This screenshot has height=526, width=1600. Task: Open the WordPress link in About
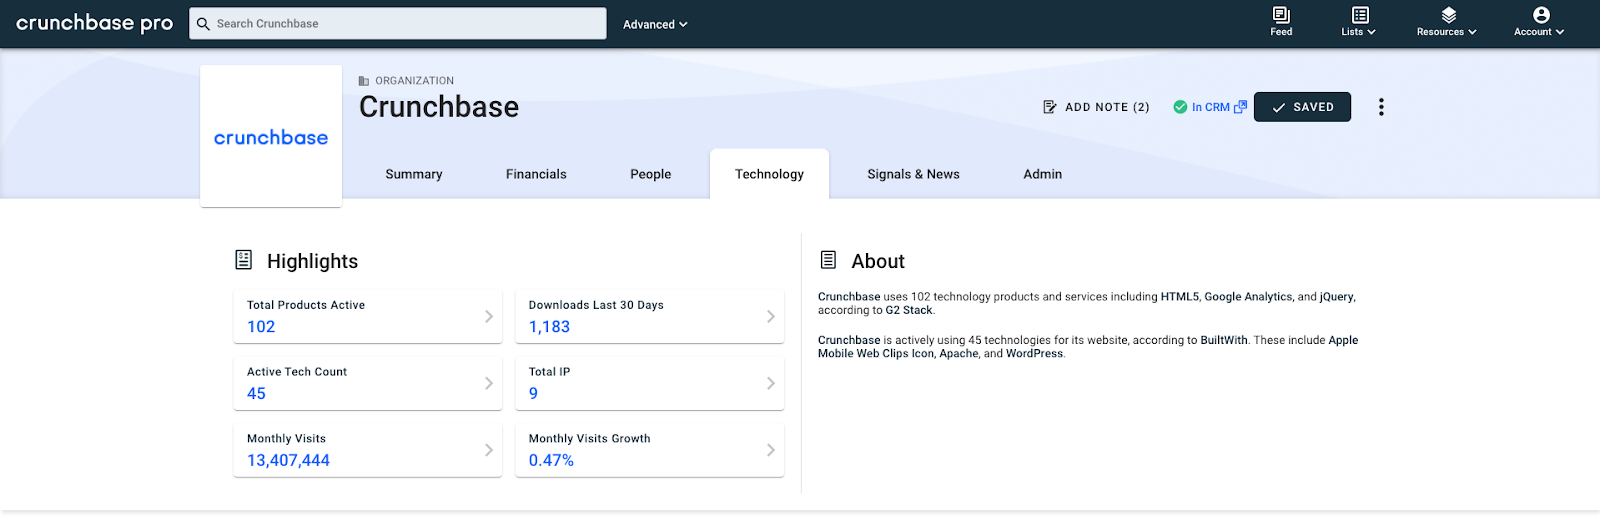[1034, 354]
